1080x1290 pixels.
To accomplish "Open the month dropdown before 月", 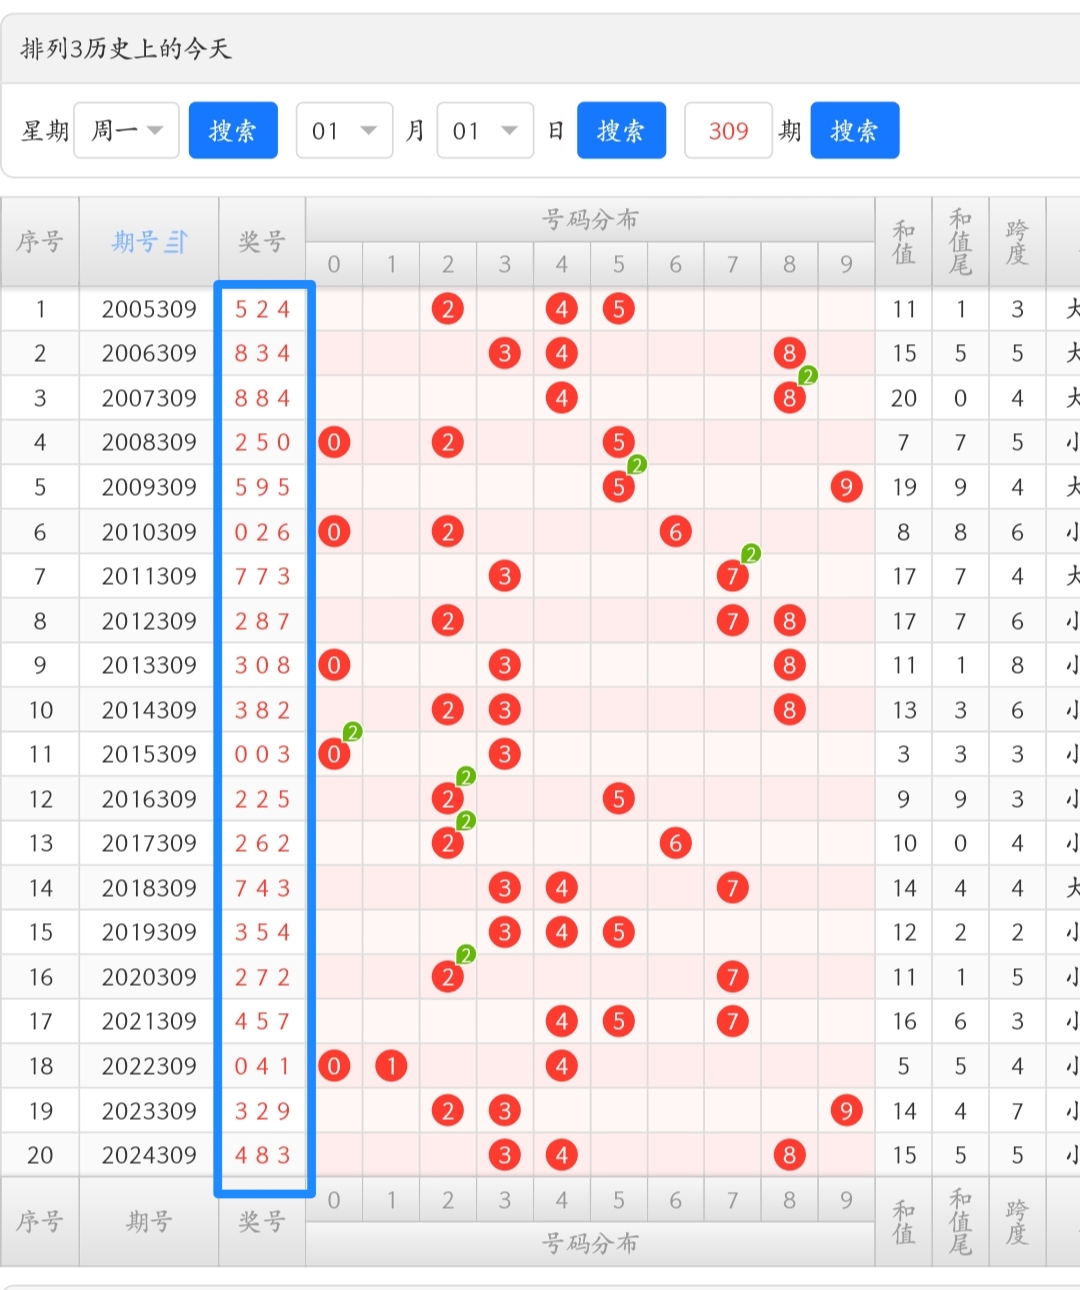I will point(344,130).
